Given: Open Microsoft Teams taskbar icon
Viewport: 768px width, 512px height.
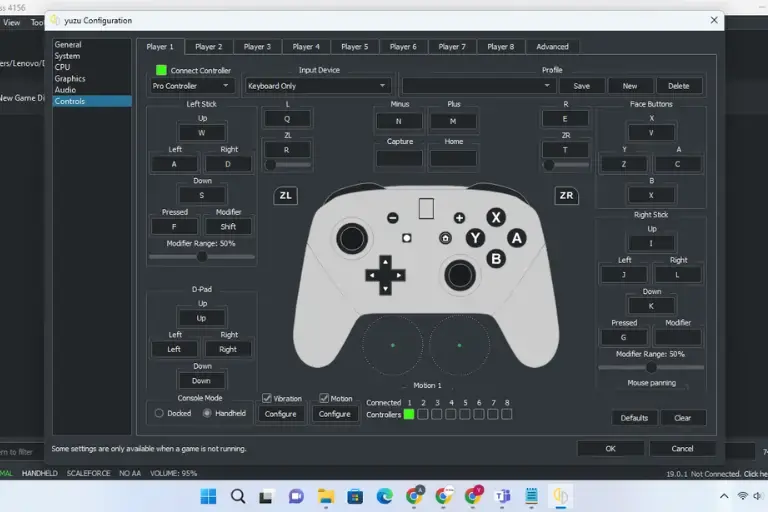Looking at the screenshot, I should [x=502, y=496].
